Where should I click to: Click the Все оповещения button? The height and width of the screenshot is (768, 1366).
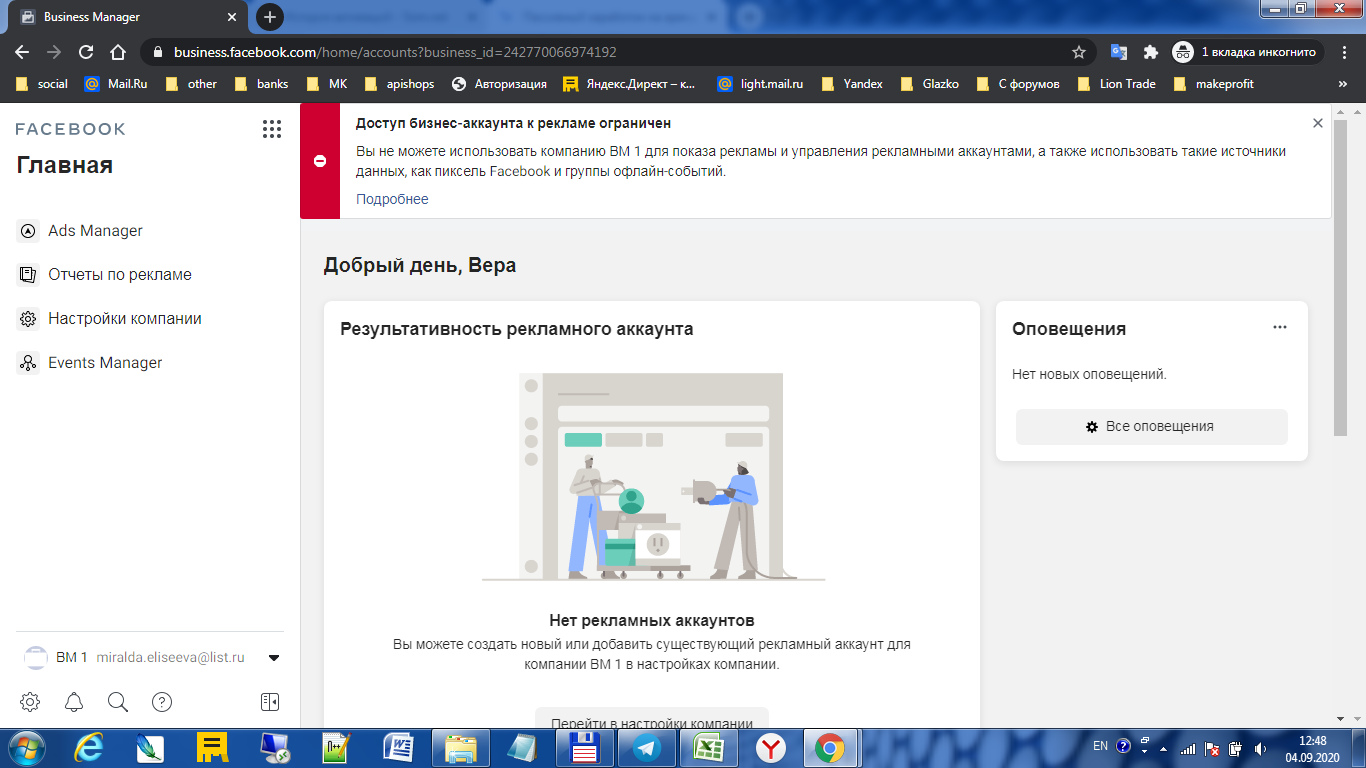tap(1152, 426)
